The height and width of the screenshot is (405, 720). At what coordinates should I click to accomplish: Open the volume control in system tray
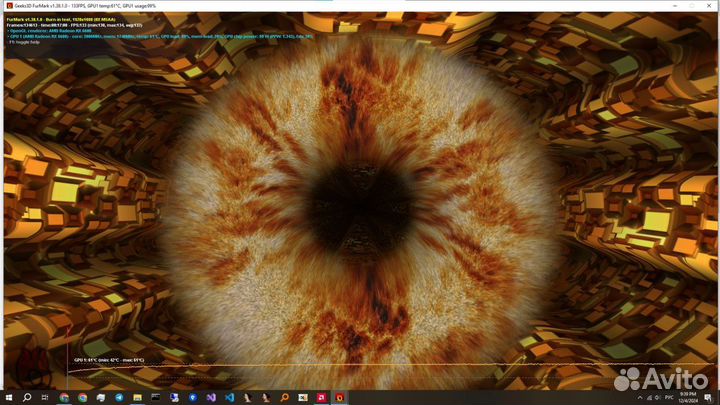(x=657, y=397)
